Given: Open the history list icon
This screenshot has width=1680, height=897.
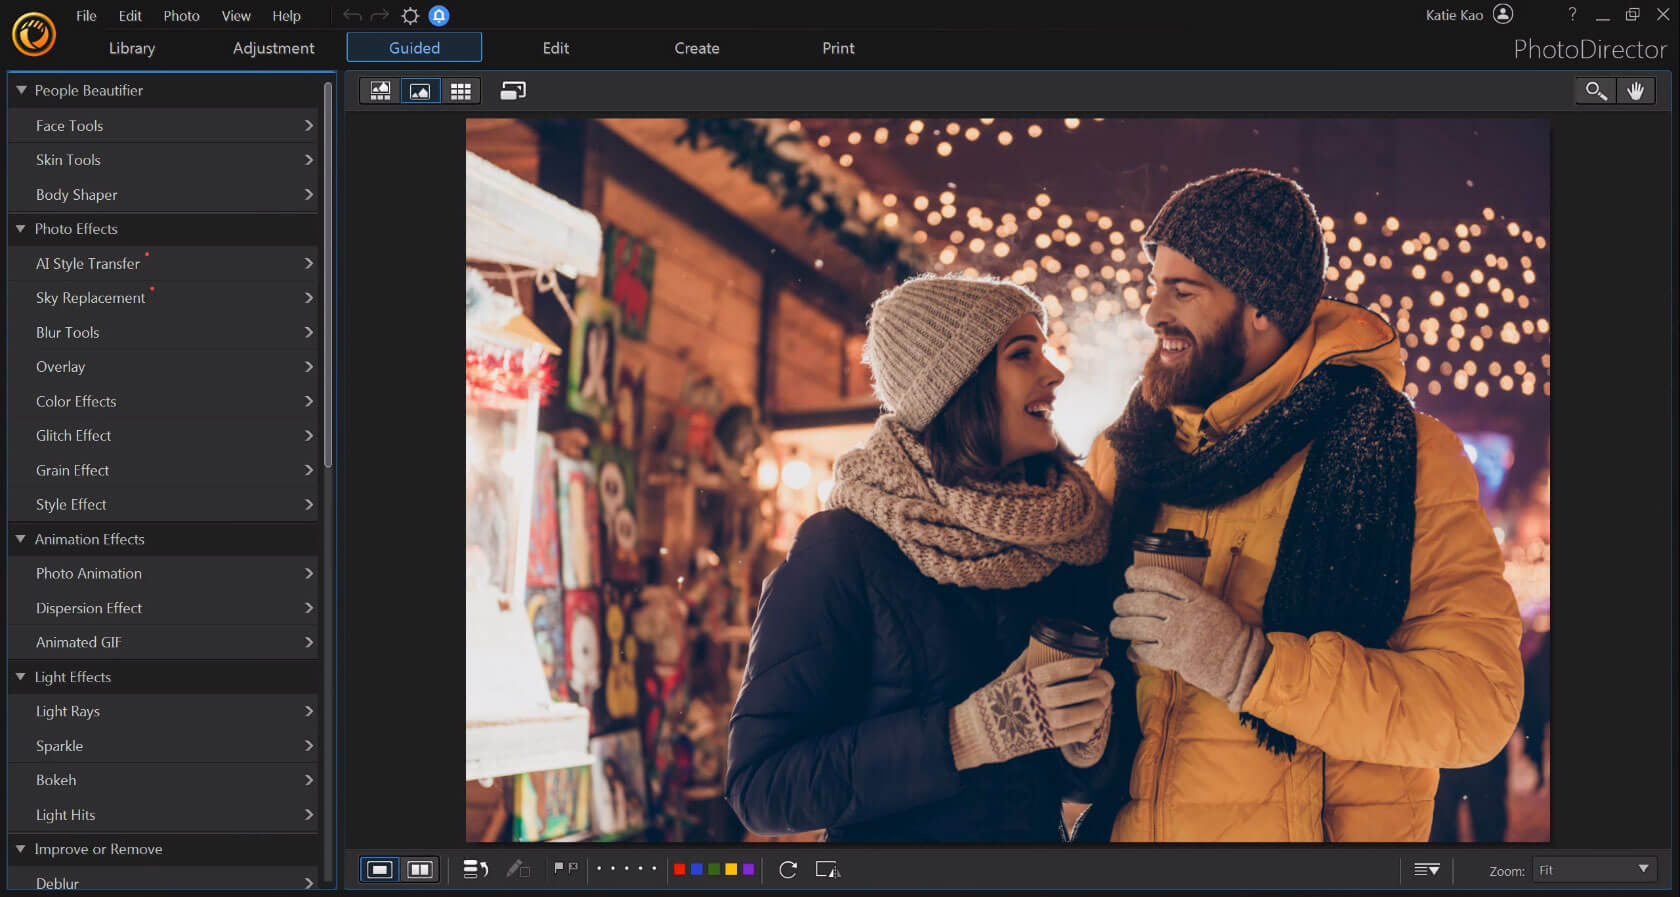Looking at the screenshot, I should click(x=475, y=869).
